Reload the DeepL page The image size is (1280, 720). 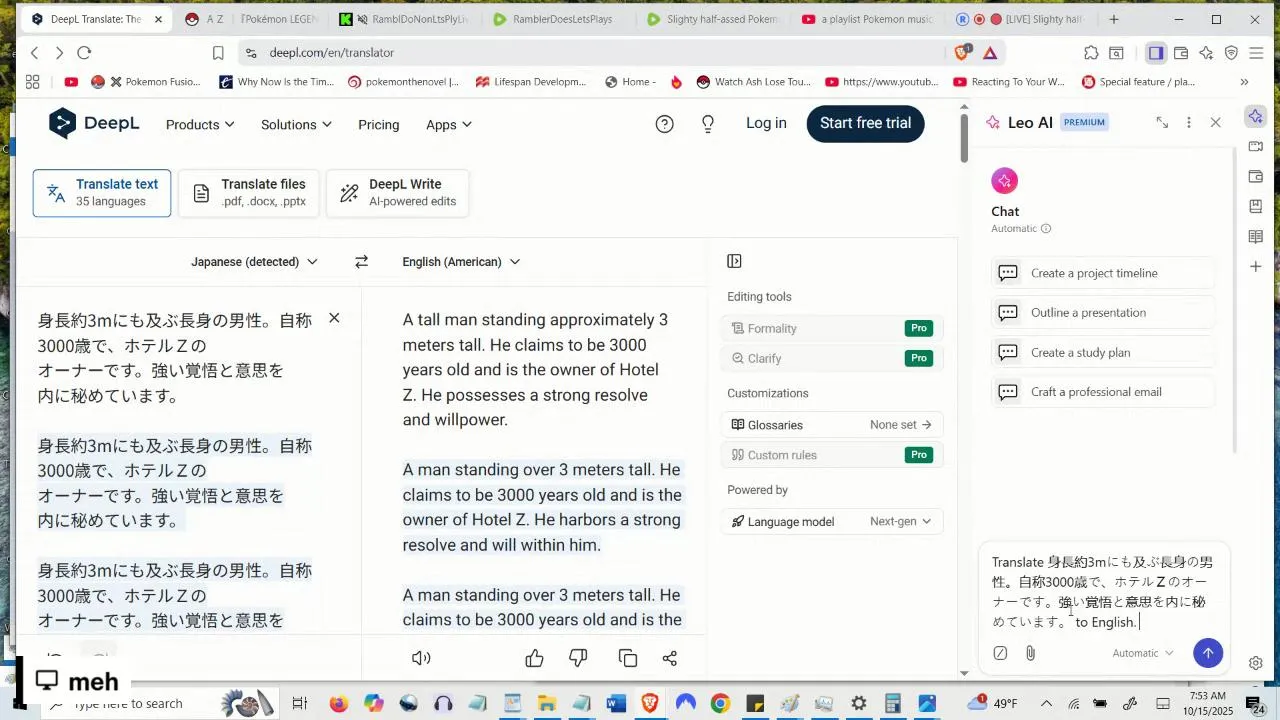point(84,53)
